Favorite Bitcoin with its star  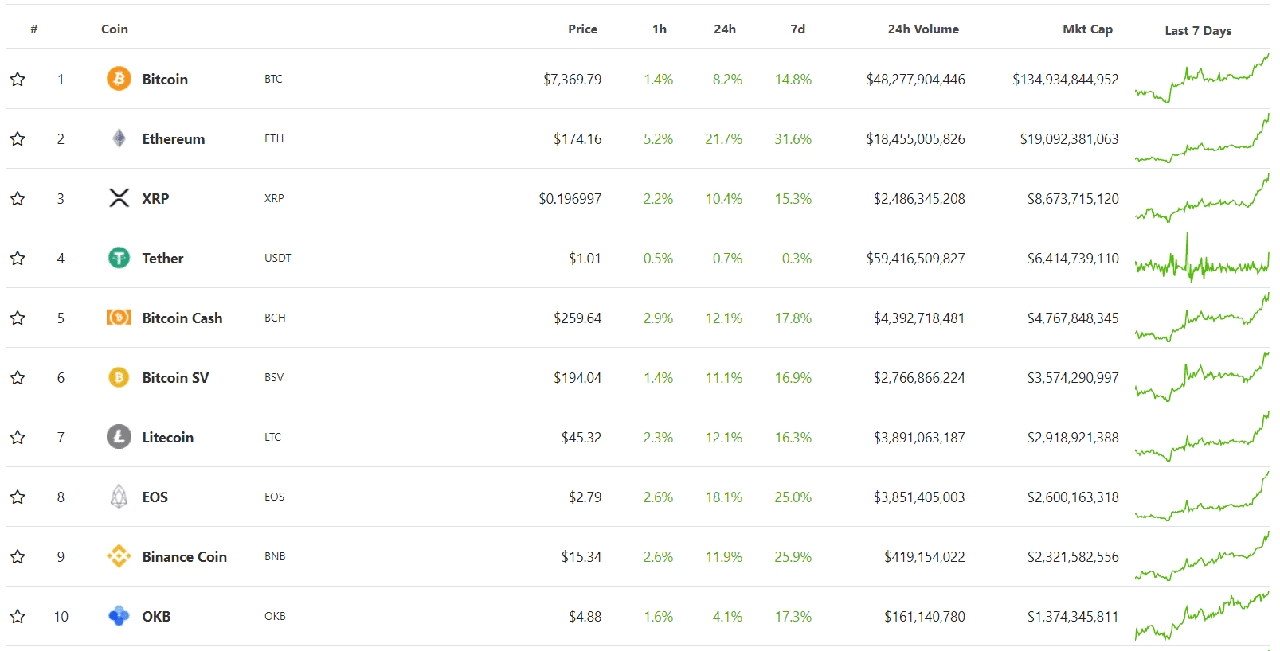17,79
